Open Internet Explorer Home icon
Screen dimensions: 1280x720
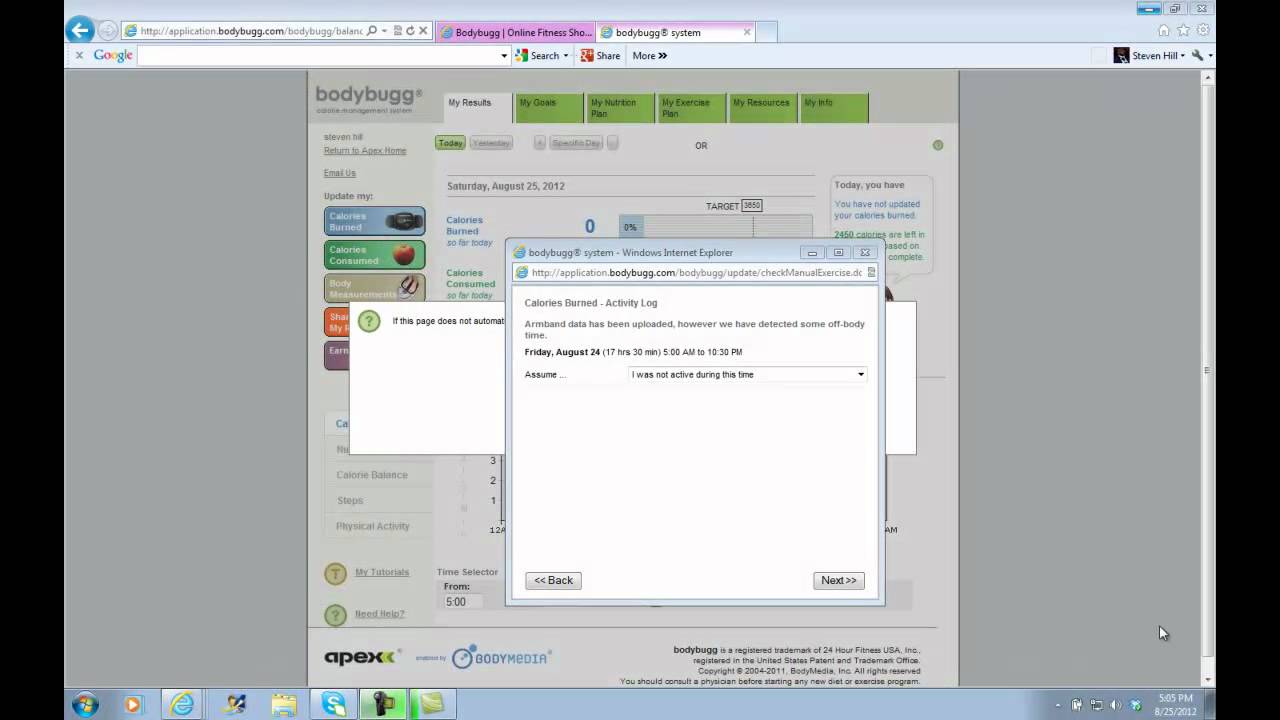[1163, 31]
